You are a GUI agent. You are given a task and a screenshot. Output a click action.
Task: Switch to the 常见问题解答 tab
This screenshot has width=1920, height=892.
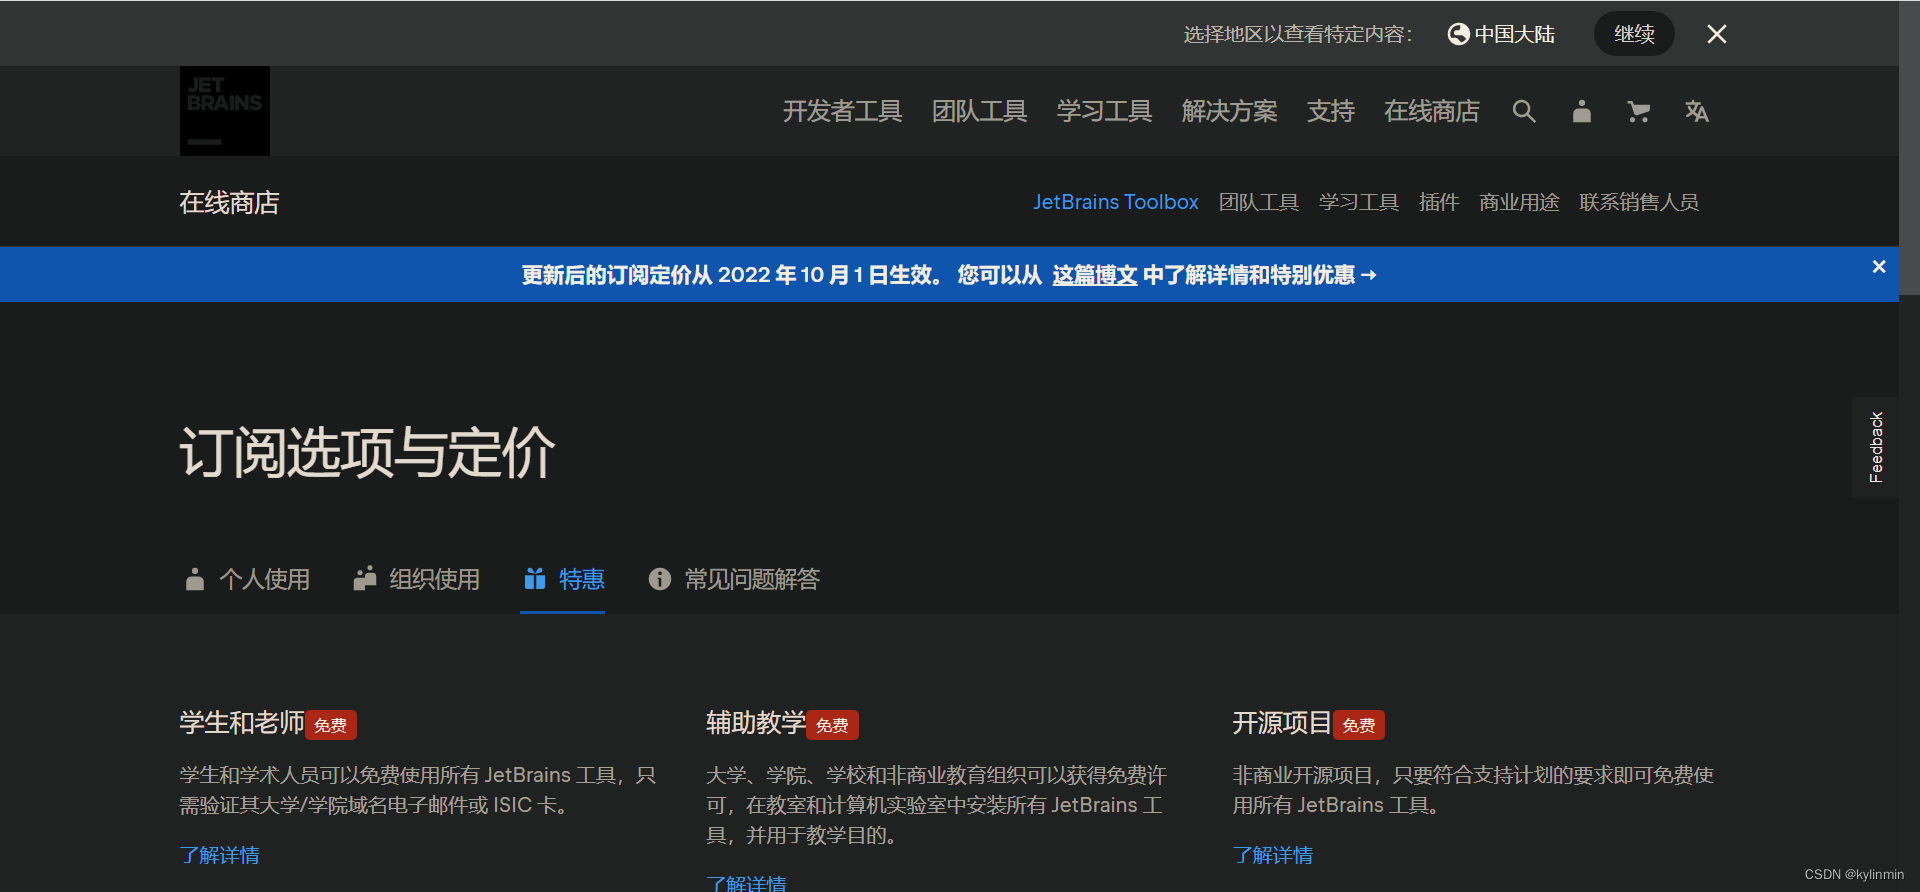[734, 579]
